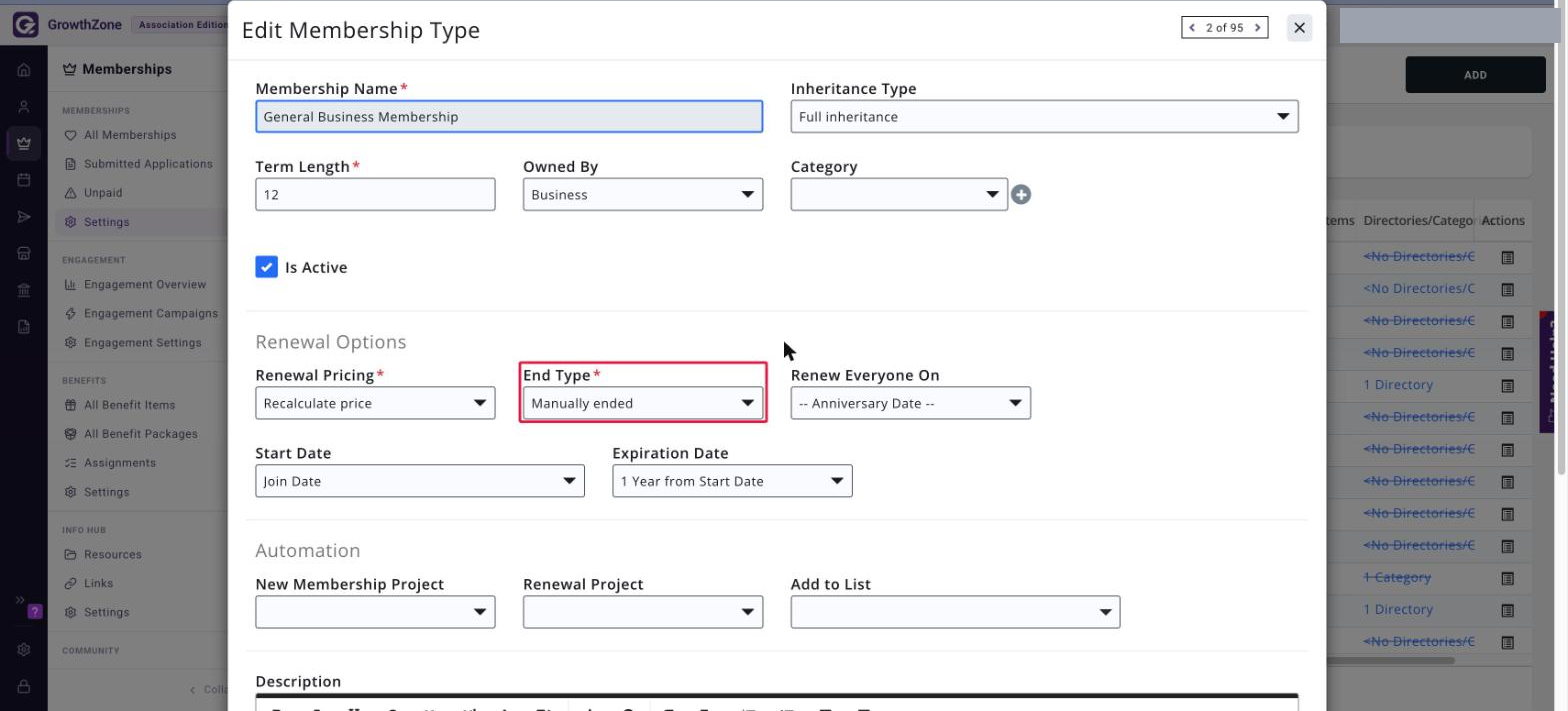This screenshot has height=711, width=1568.
Task: Open Resources under Info Hub
Action: click(x=113, y=555)
